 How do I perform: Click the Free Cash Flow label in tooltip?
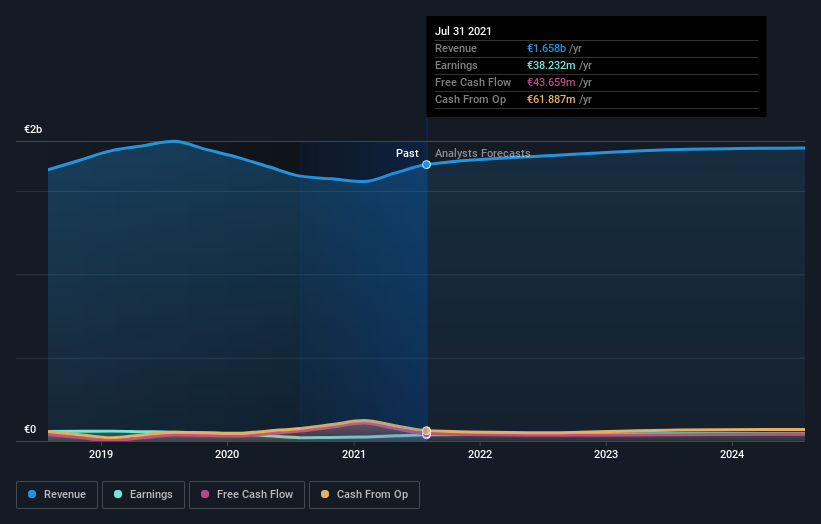tap(473, 82)
